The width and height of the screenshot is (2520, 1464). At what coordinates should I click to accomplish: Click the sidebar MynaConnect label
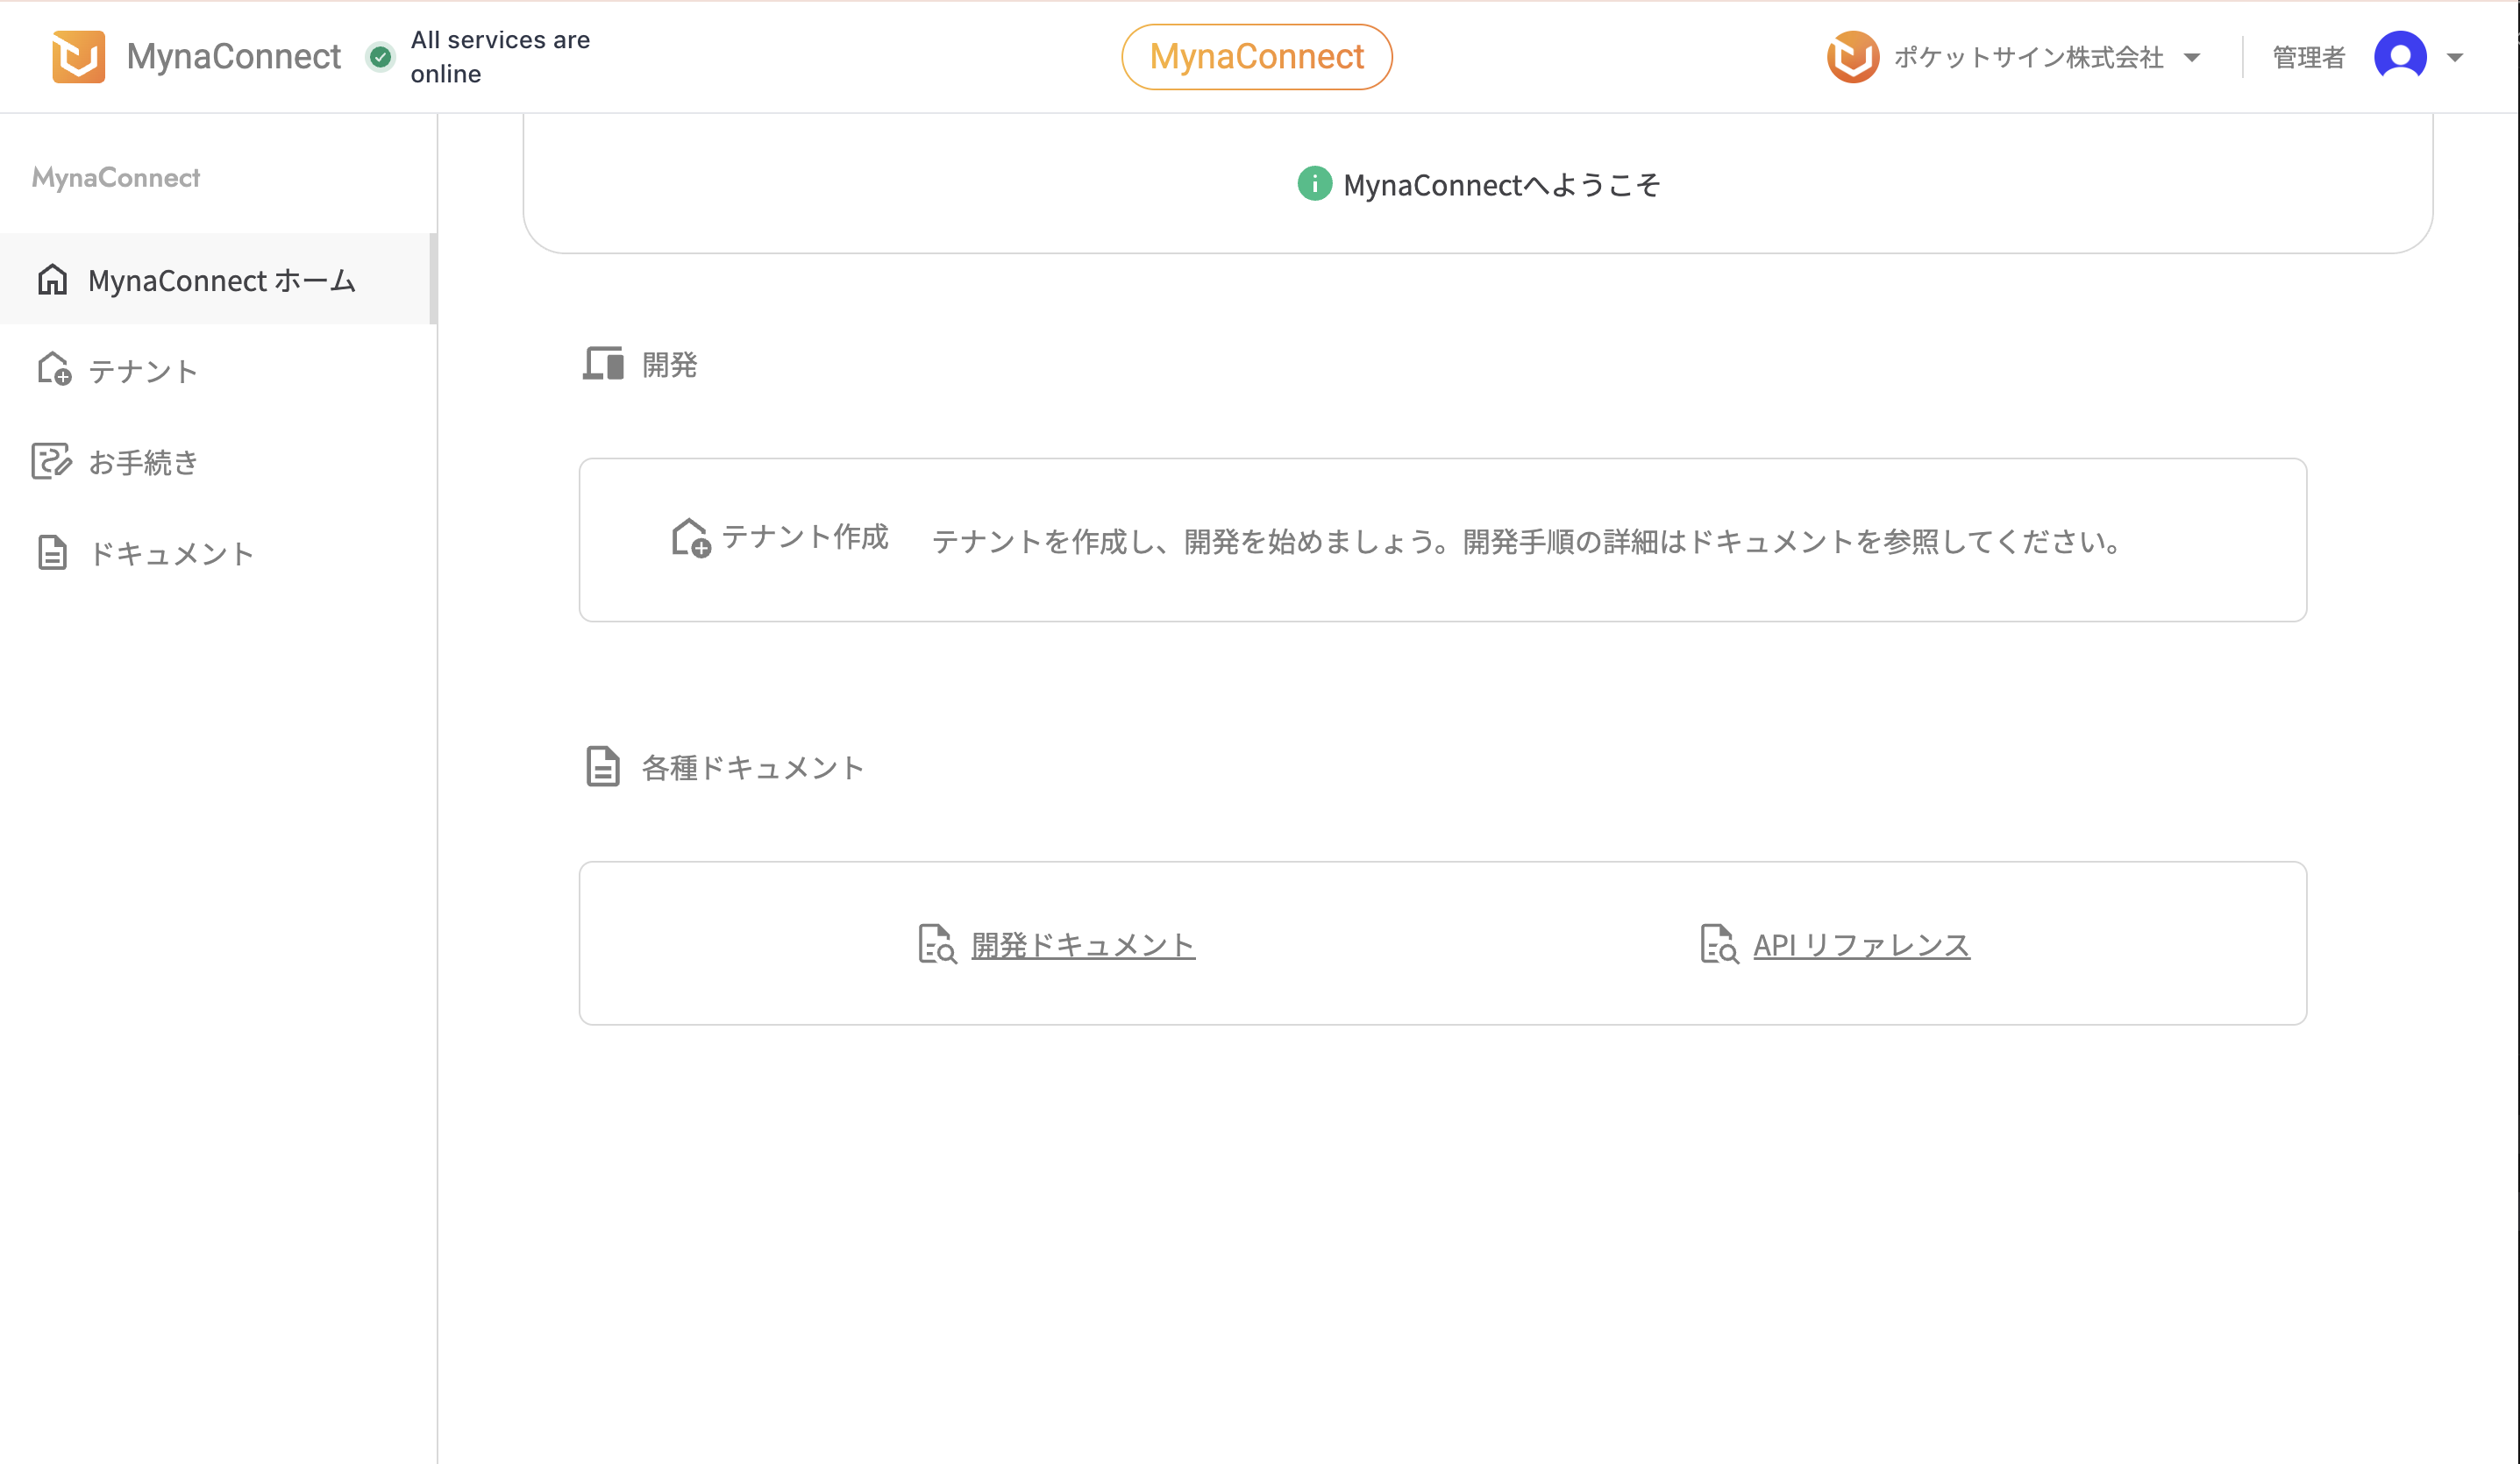click(x=116, y=177)
